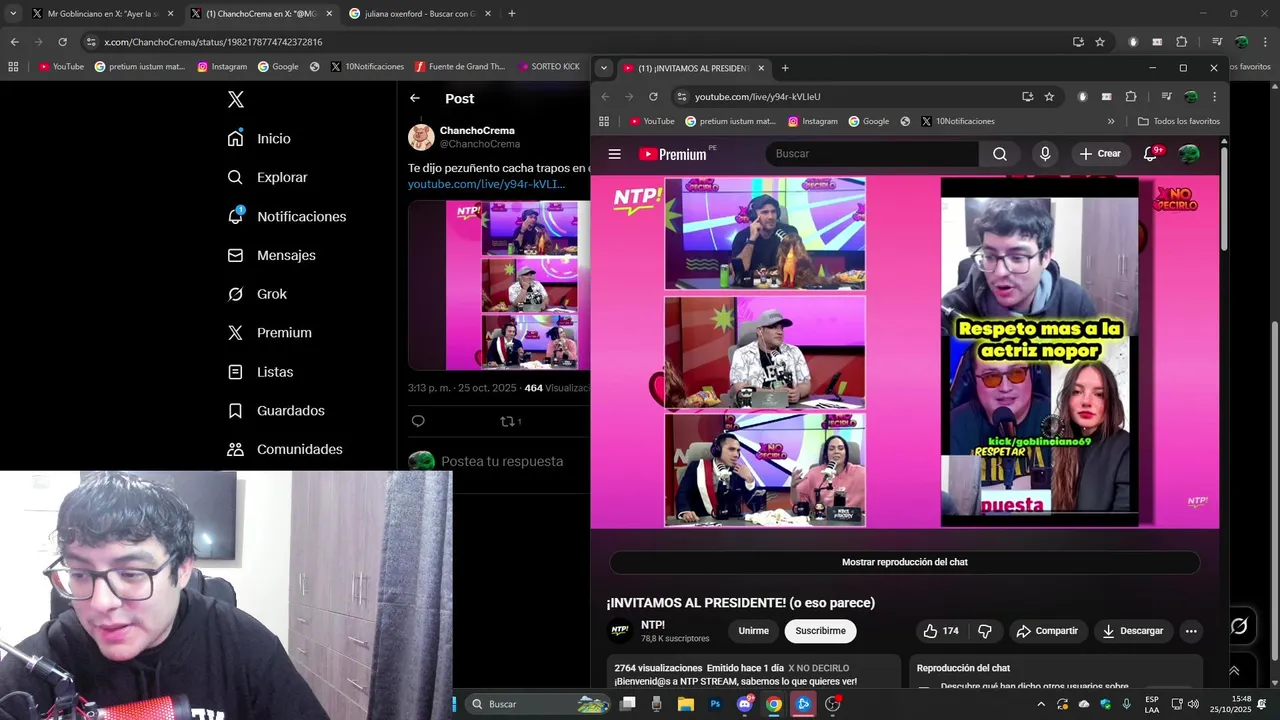This screenshot has width=1280, height=720.
Task: Reload the YouTube window page
Action: pyautogui.click(x=653, y=97)
